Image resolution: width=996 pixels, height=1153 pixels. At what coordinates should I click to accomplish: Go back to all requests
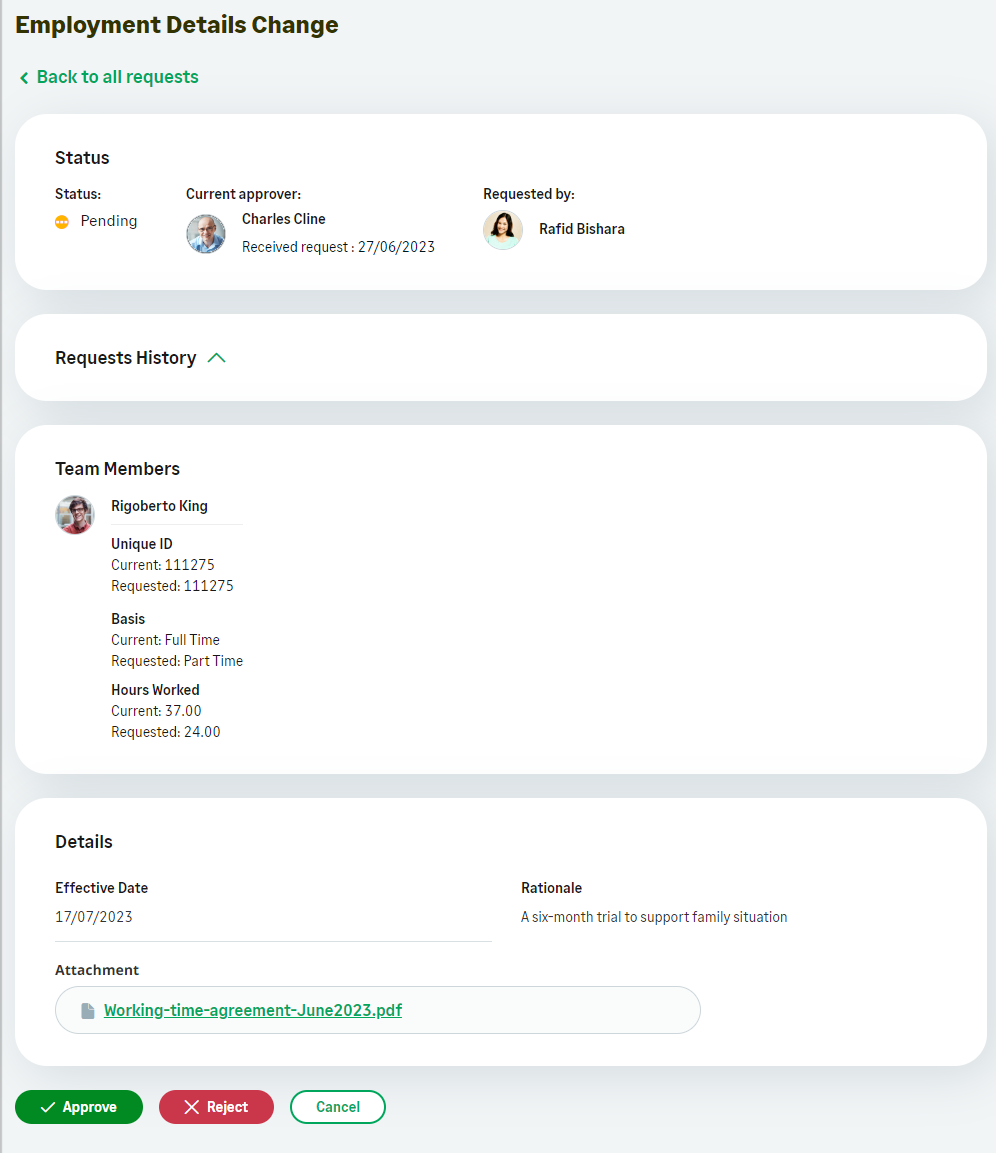pos(117,77)
